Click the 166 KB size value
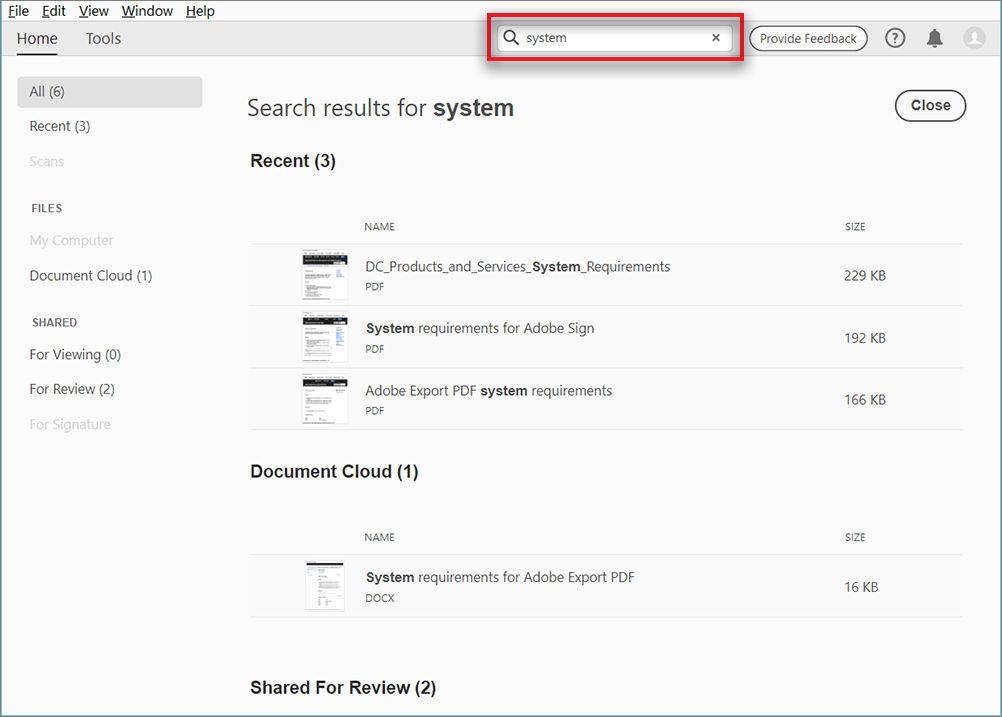This screenshot has width=1002, height=717. coord(865,400)
